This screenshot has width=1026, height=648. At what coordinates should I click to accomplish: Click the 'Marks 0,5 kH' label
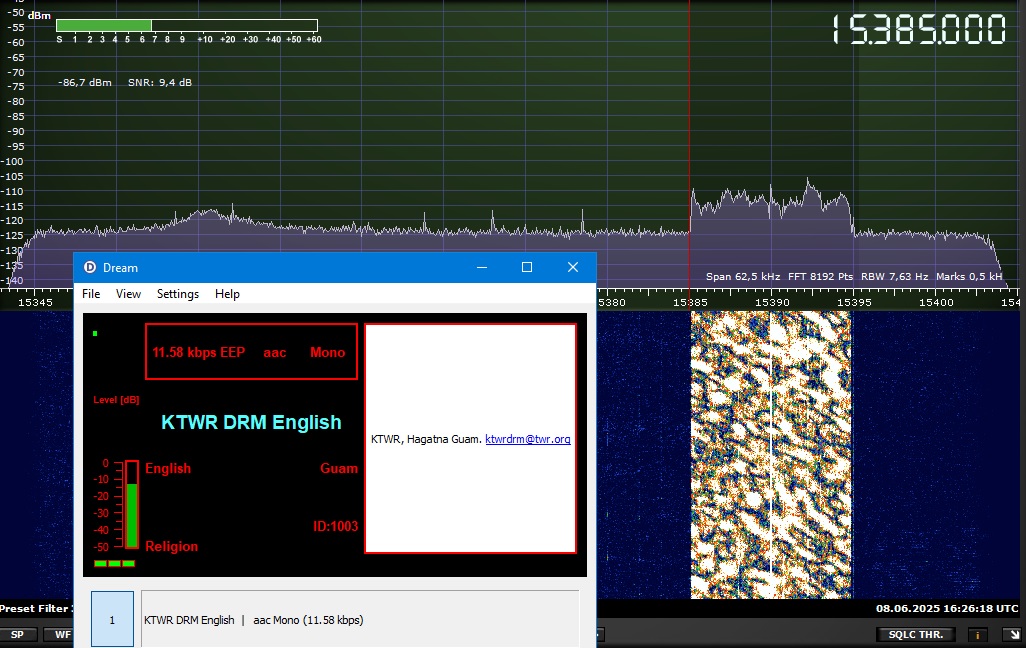(x=969, y=276)
